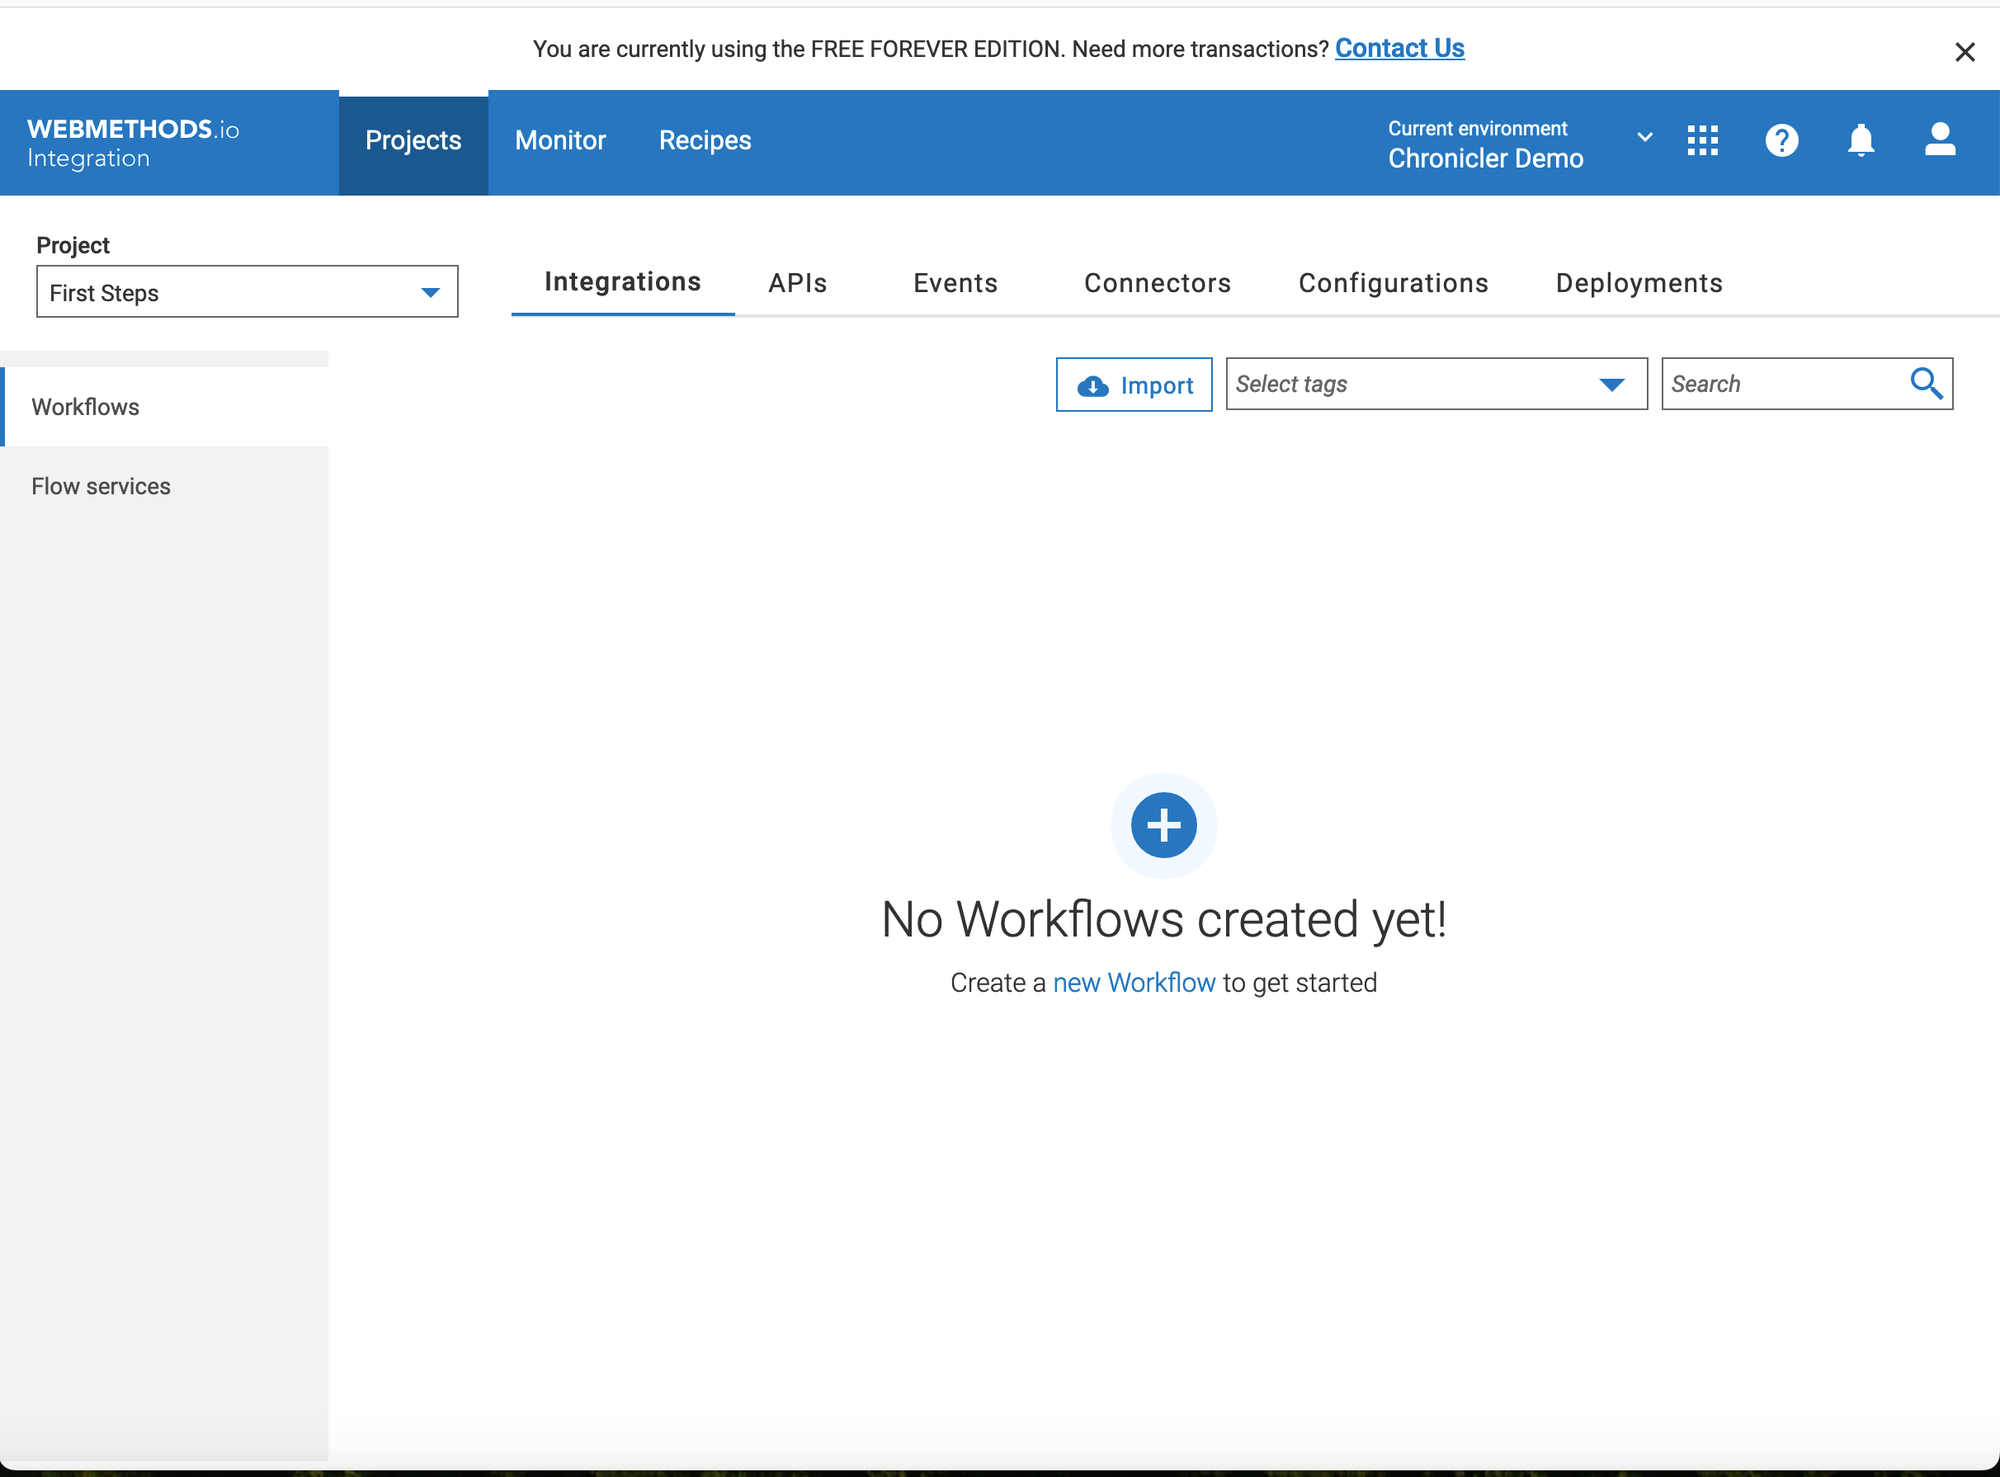This screenshot has height=1477, width=2000.
Task: Click the new Workflow link
Action: click(1134, 983)
